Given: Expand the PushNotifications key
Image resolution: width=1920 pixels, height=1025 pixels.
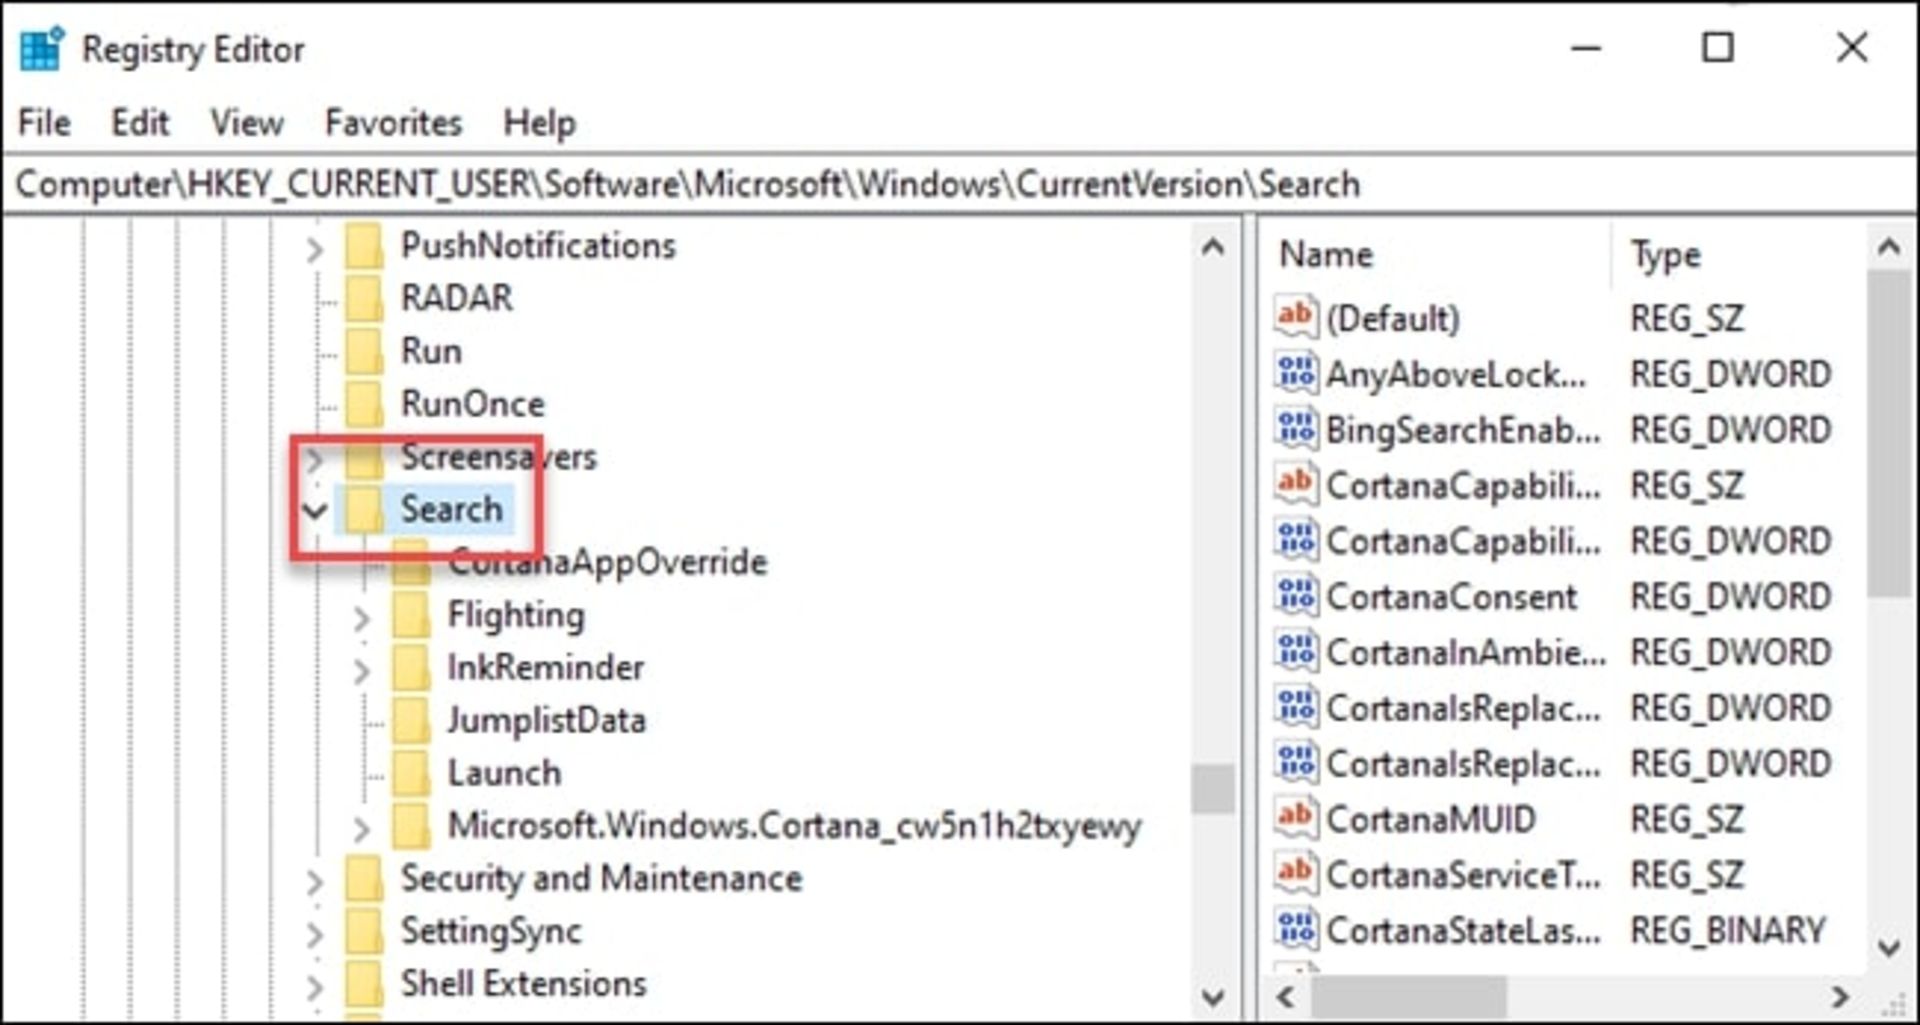Looking at the screenshot, I should click(314, 248).
